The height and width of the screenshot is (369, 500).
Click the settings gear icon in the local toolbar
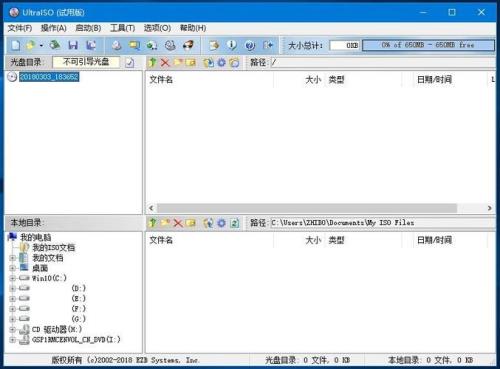click(x=221, y=223)
